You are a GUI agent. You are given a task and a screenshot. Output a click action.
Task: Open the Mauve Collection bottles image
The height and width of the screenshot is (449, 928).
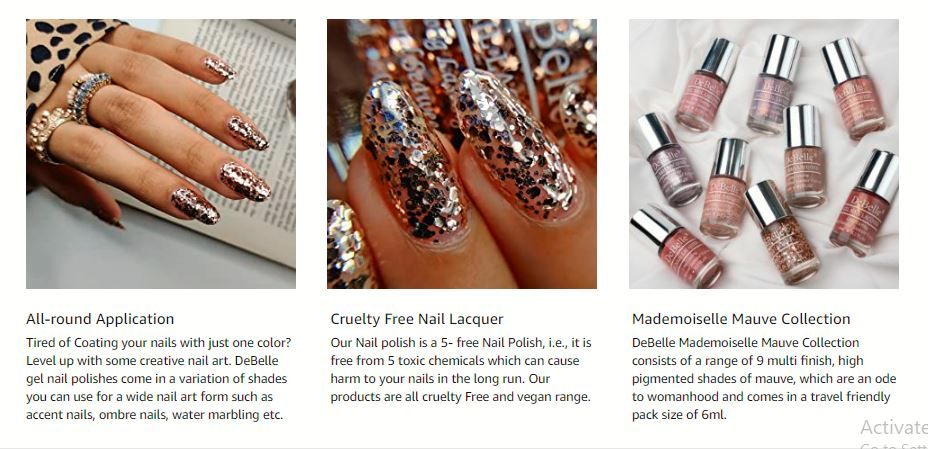pos(763,154)
